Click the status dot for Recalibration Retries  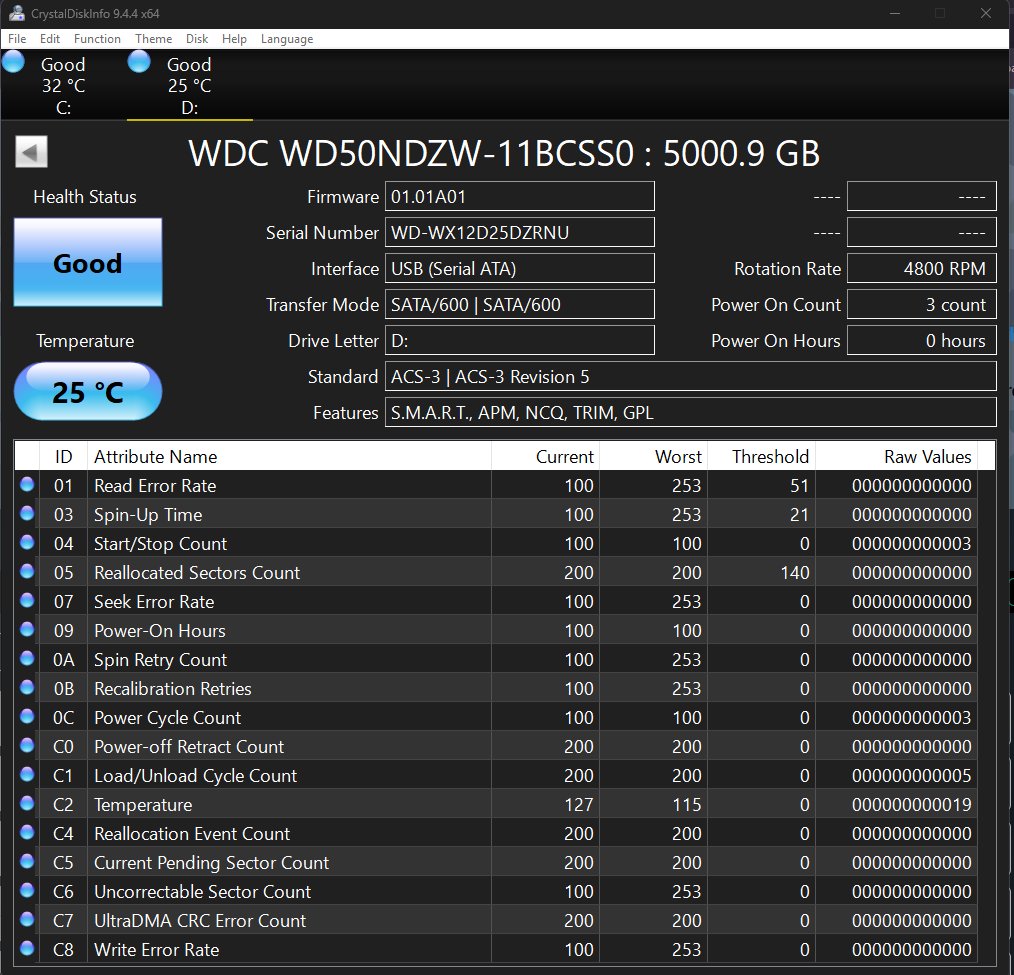(x=27, y=687)
